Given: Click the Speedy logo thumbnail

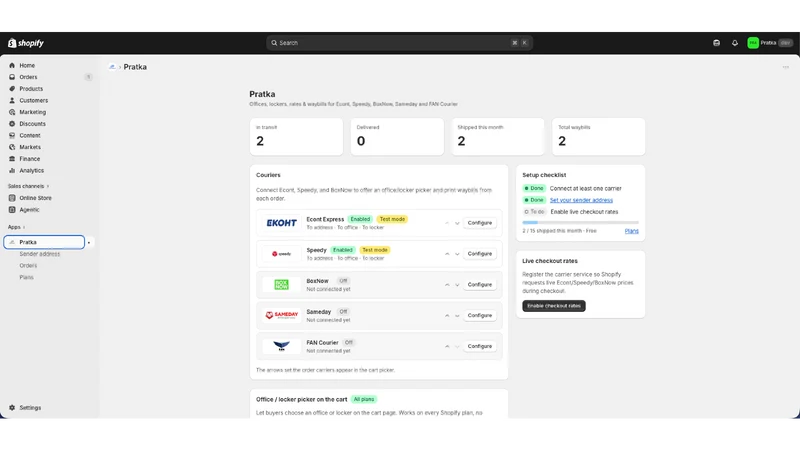Looking at the screenshot, I should coord(282,254).
